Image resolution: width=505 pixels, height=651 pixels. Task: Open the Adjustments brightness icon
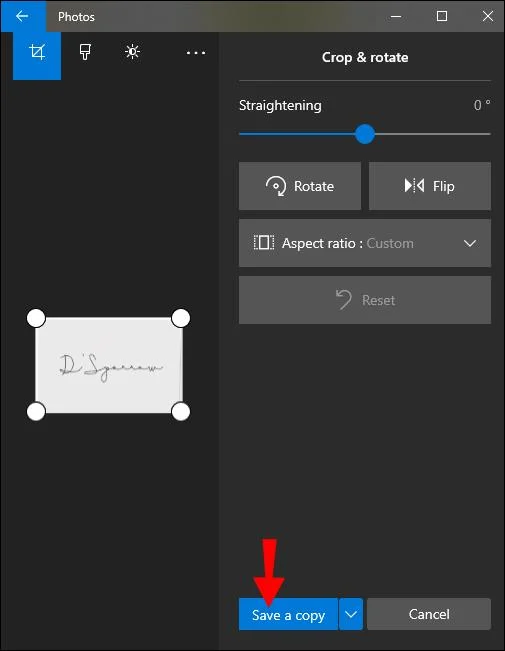132,52
